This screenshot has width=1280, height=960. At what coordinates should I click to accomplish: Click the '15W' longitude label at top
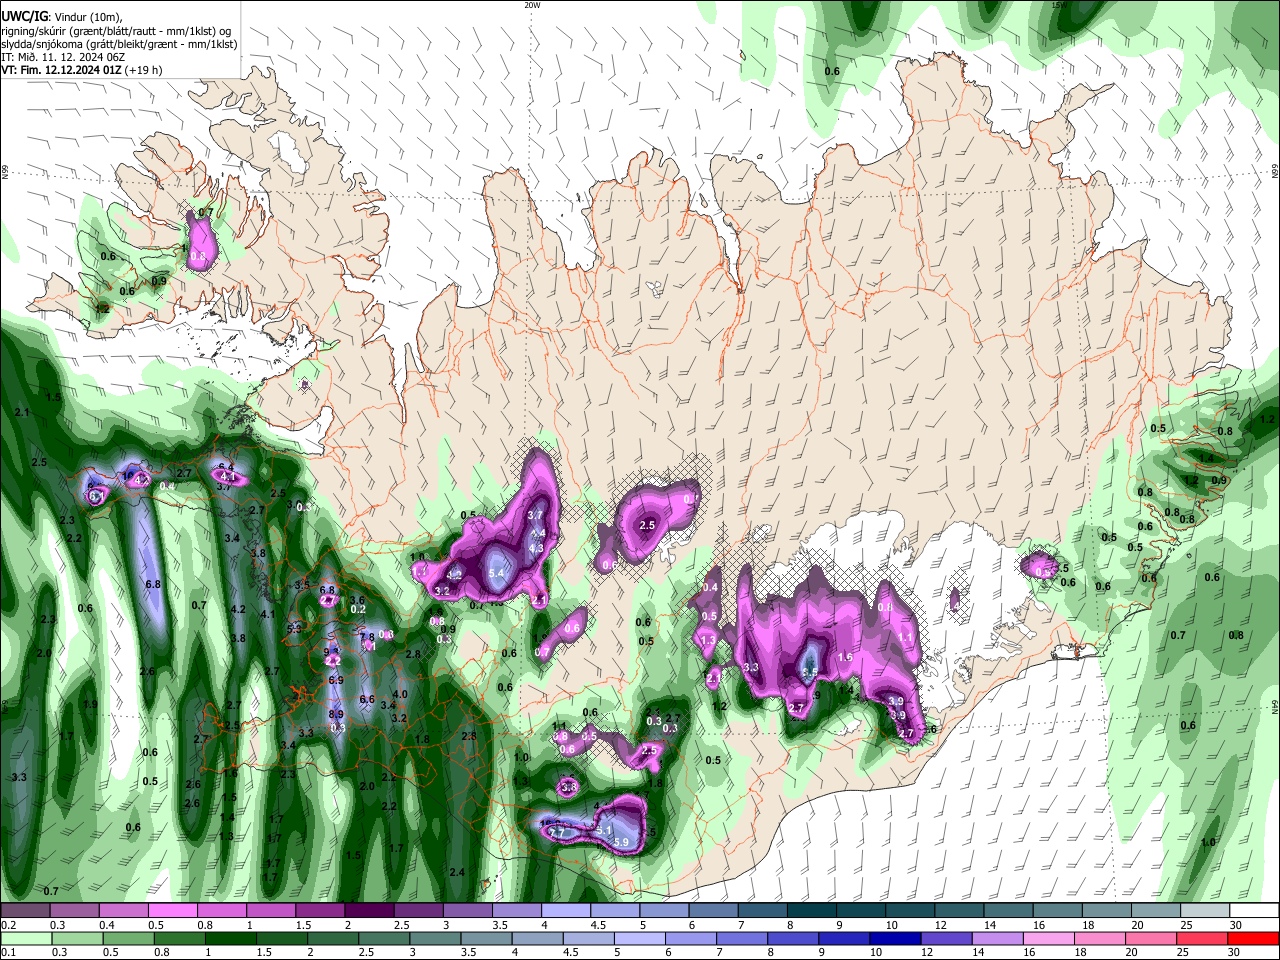click(x=1060, y=5)
